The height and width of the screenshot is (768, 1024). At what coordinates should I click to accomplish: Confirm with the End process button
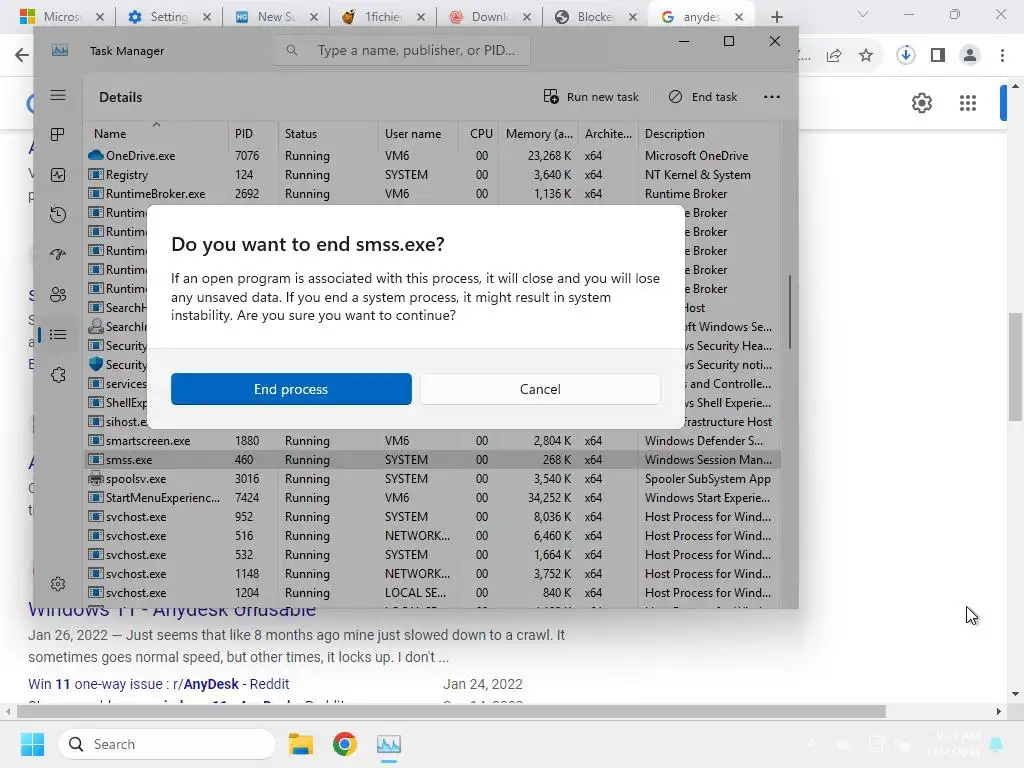pos(291,389)
